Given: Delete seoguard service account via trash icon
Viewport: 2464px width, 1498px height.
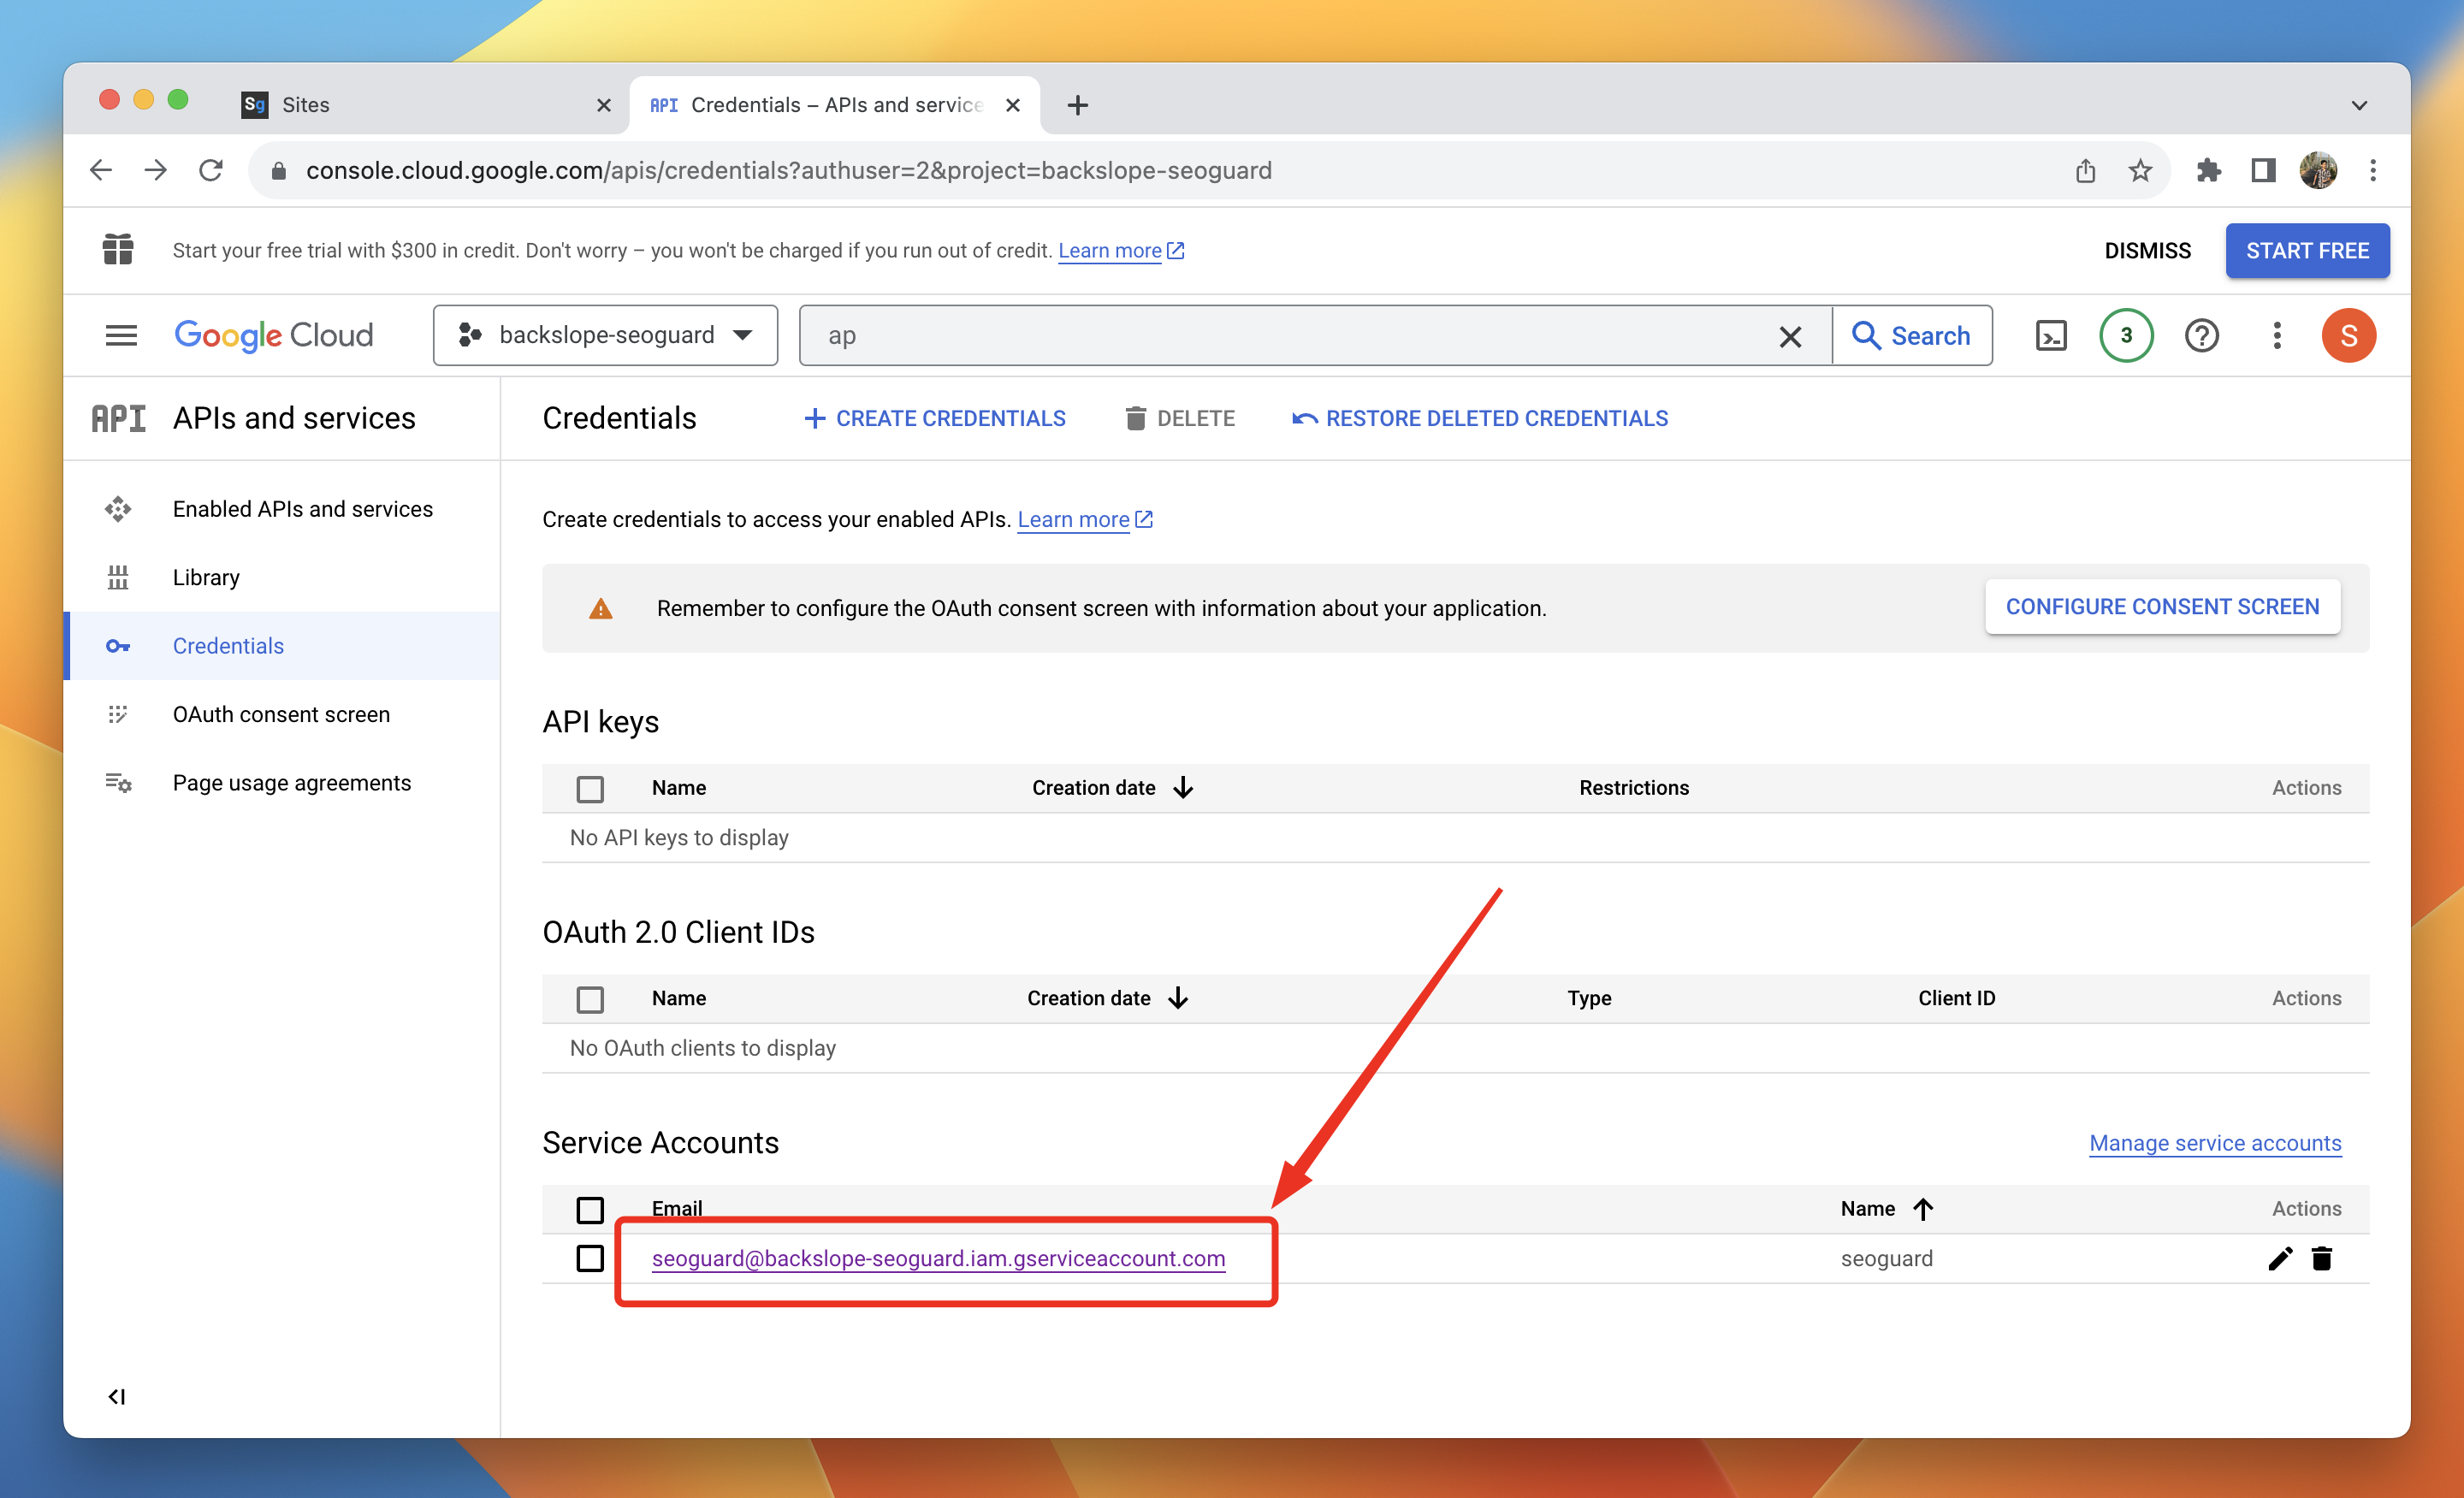Looking at the screenshot, I should point(2322,1258).
